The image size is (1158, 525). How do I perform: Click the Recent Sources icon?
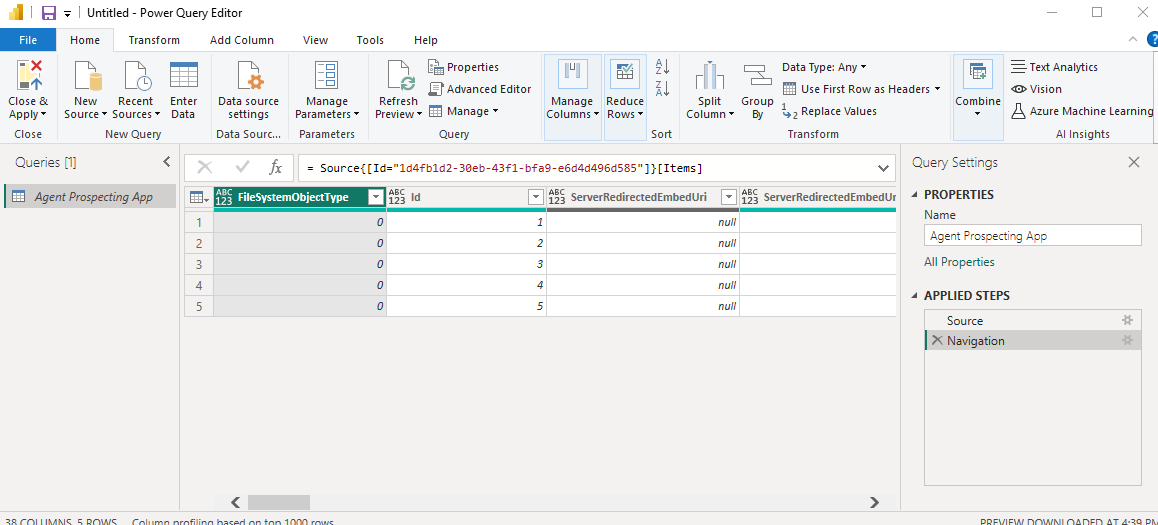(137, 76)
